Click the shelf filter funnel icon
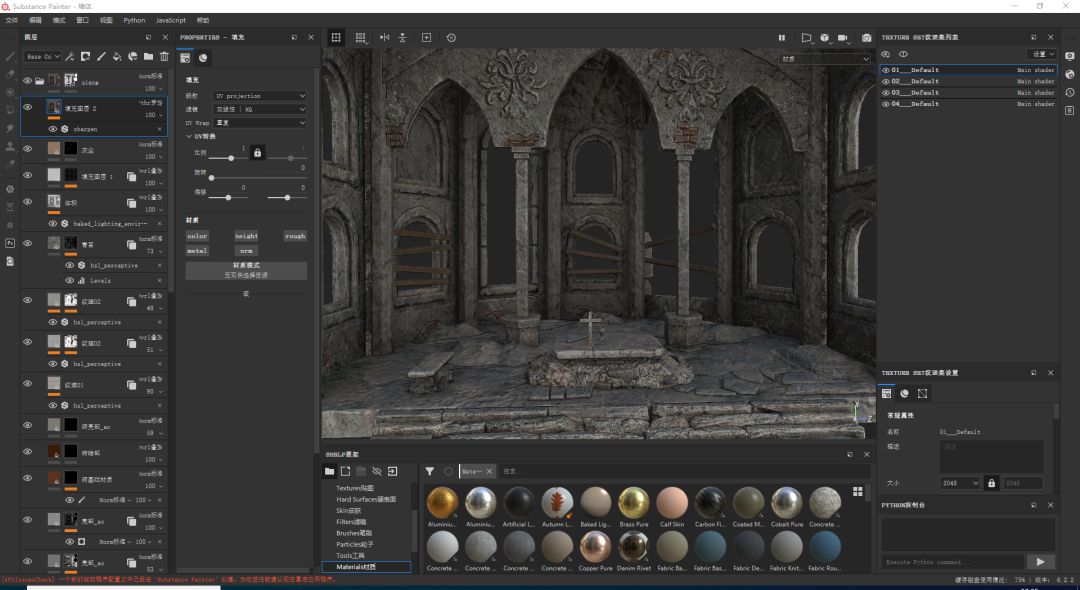This screenshot has height=590, width=1080. coord(429,471)
